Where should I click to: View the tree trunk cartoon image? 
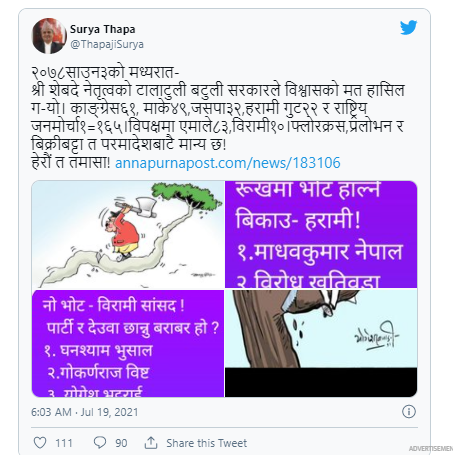[321, 343]
